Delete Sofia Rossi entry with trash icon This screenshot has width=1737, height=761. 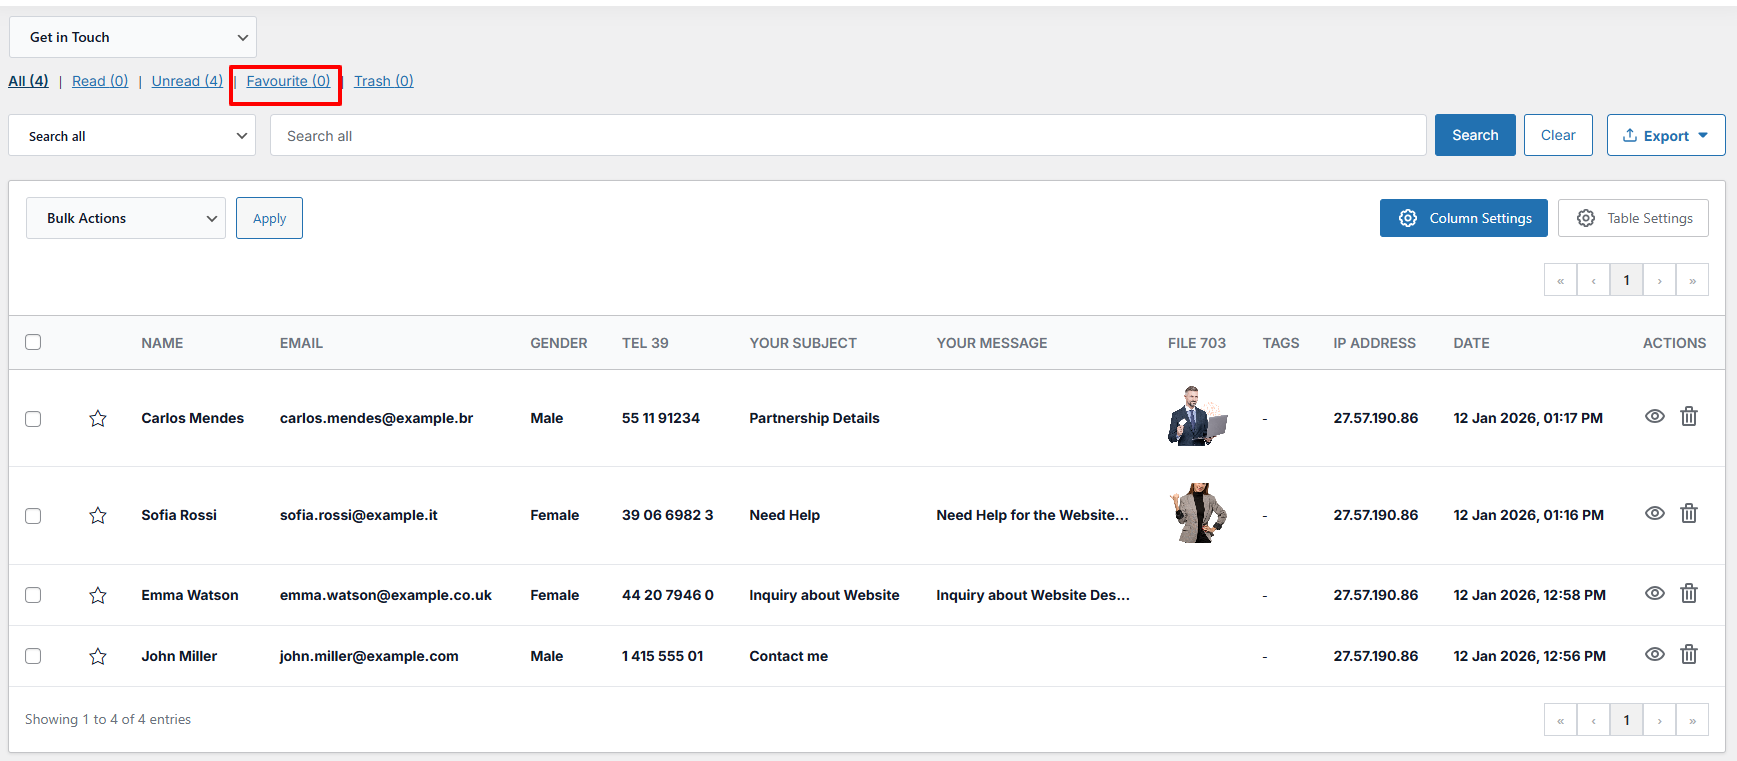(x=1688, y=513)
